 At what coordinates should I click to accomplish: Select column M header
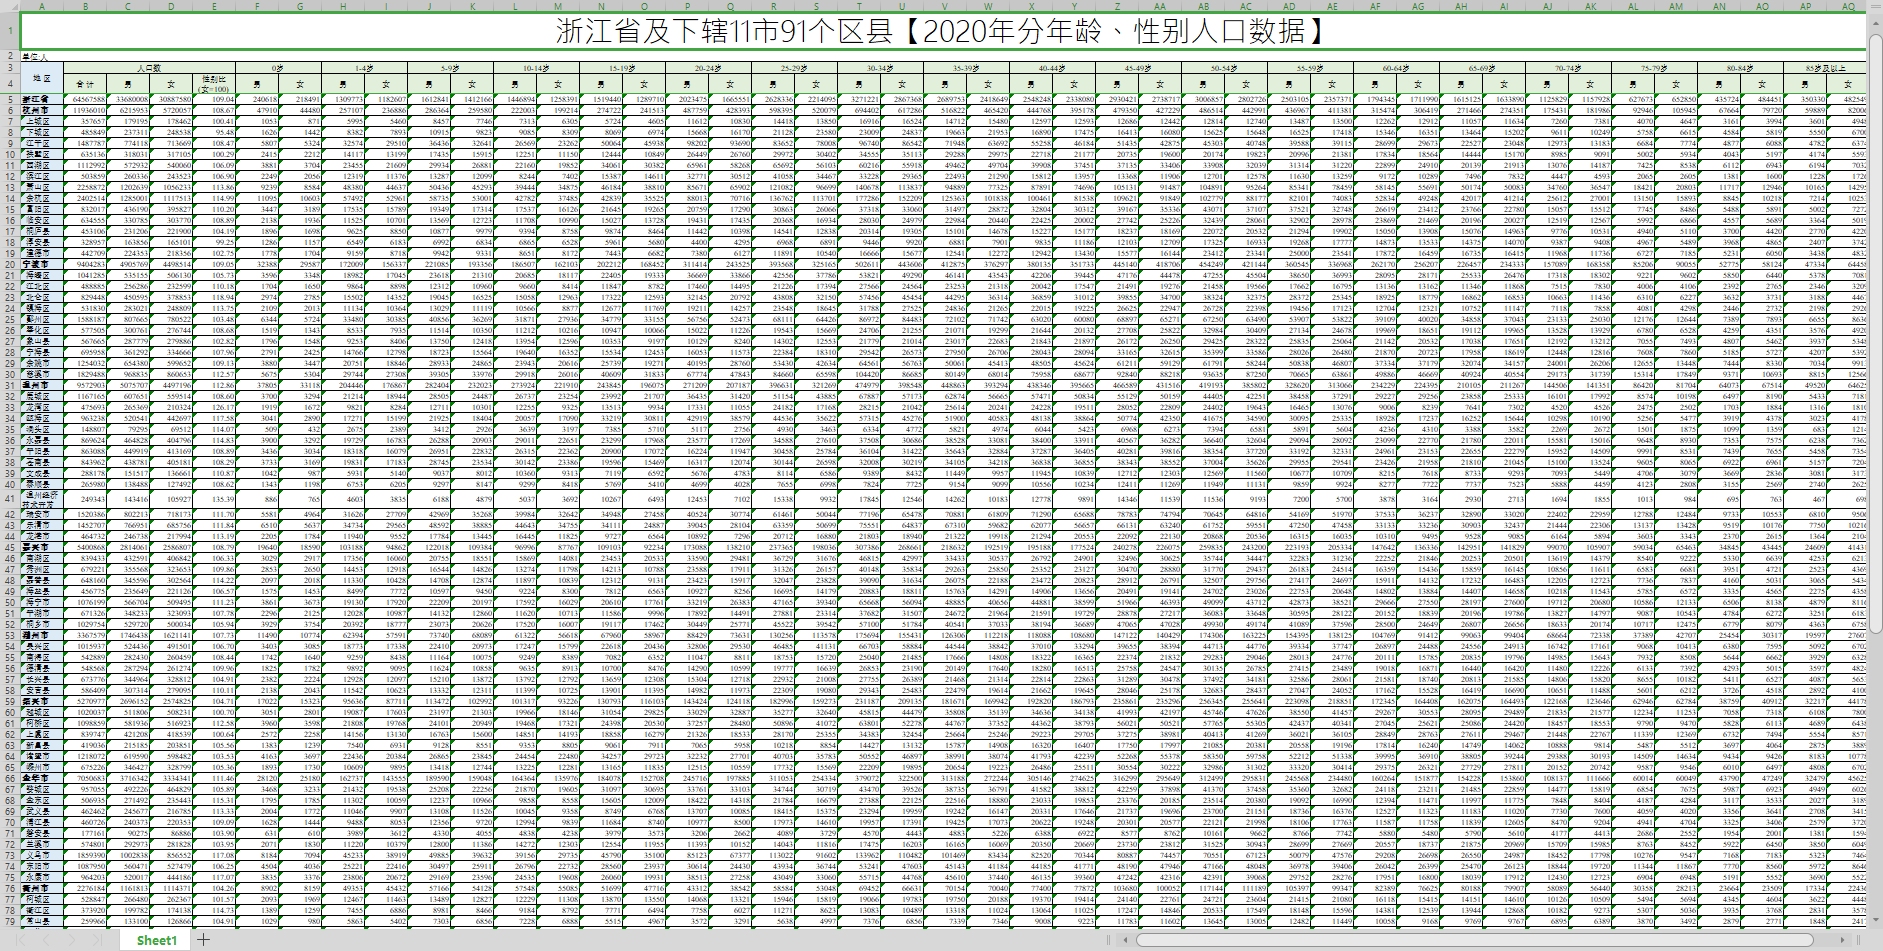pyautogui.click(x=558, y=5)
